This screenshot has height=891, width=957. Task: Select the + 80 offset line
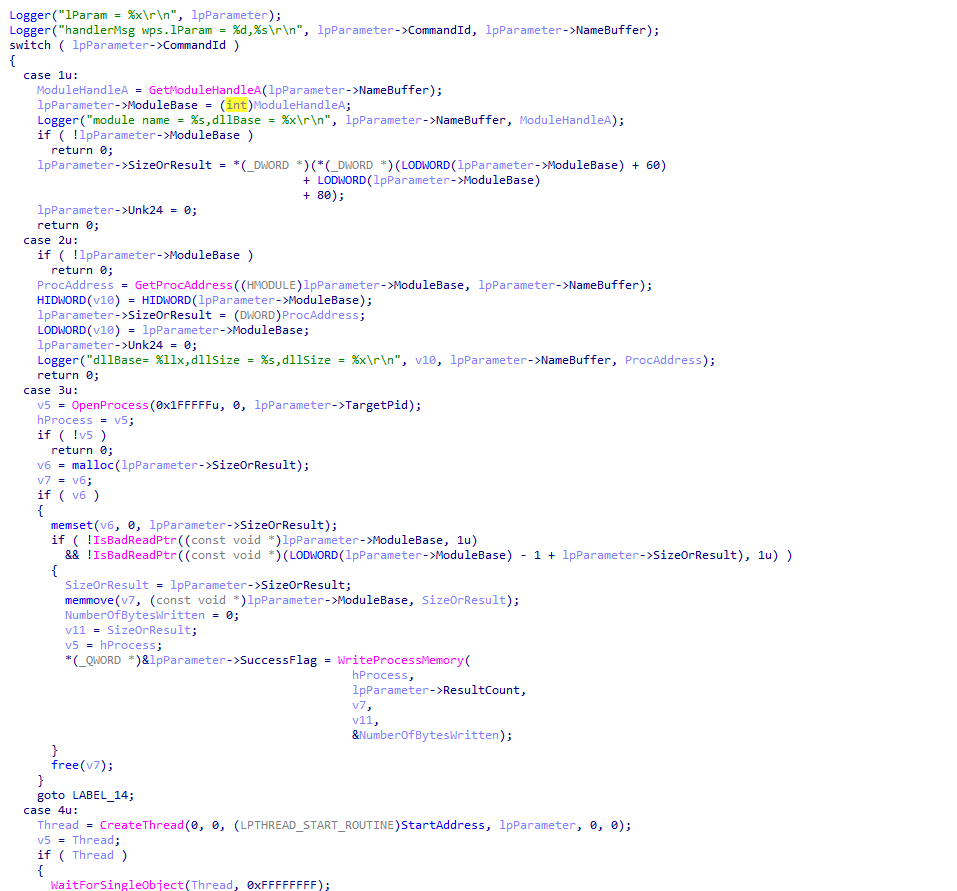pyautogui.click(x=323, y=195)
